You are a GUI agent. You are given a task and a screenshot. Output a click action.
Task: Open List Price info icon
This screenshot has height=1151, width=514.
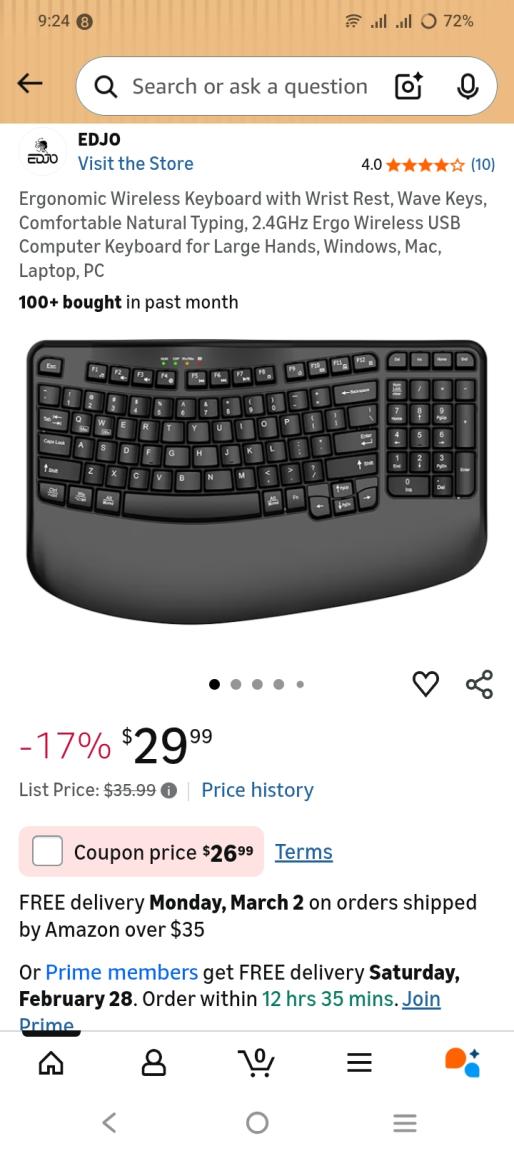(168, 791)
